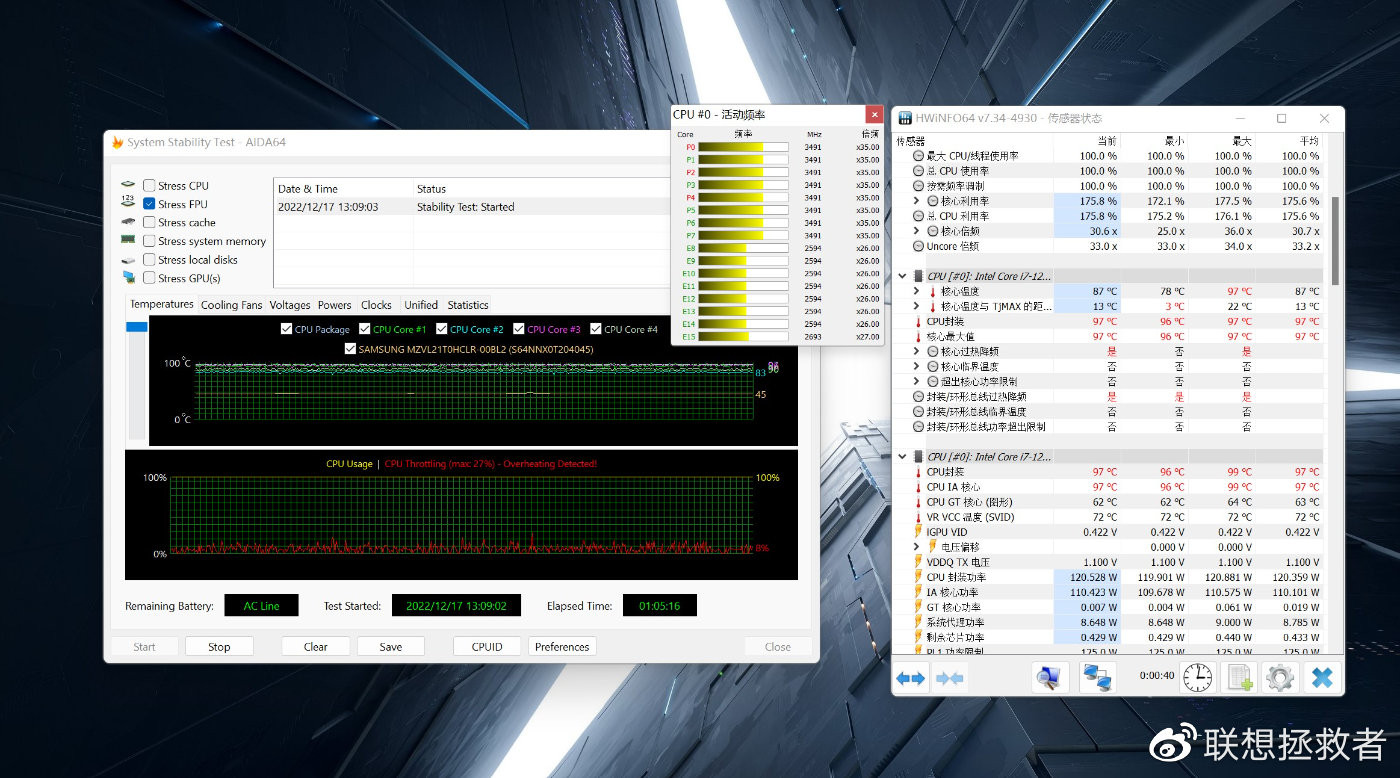This screenshot has width=1400, height=778.
Task: Start logging with the sheet-plus icon
Action: (1240, 677)
